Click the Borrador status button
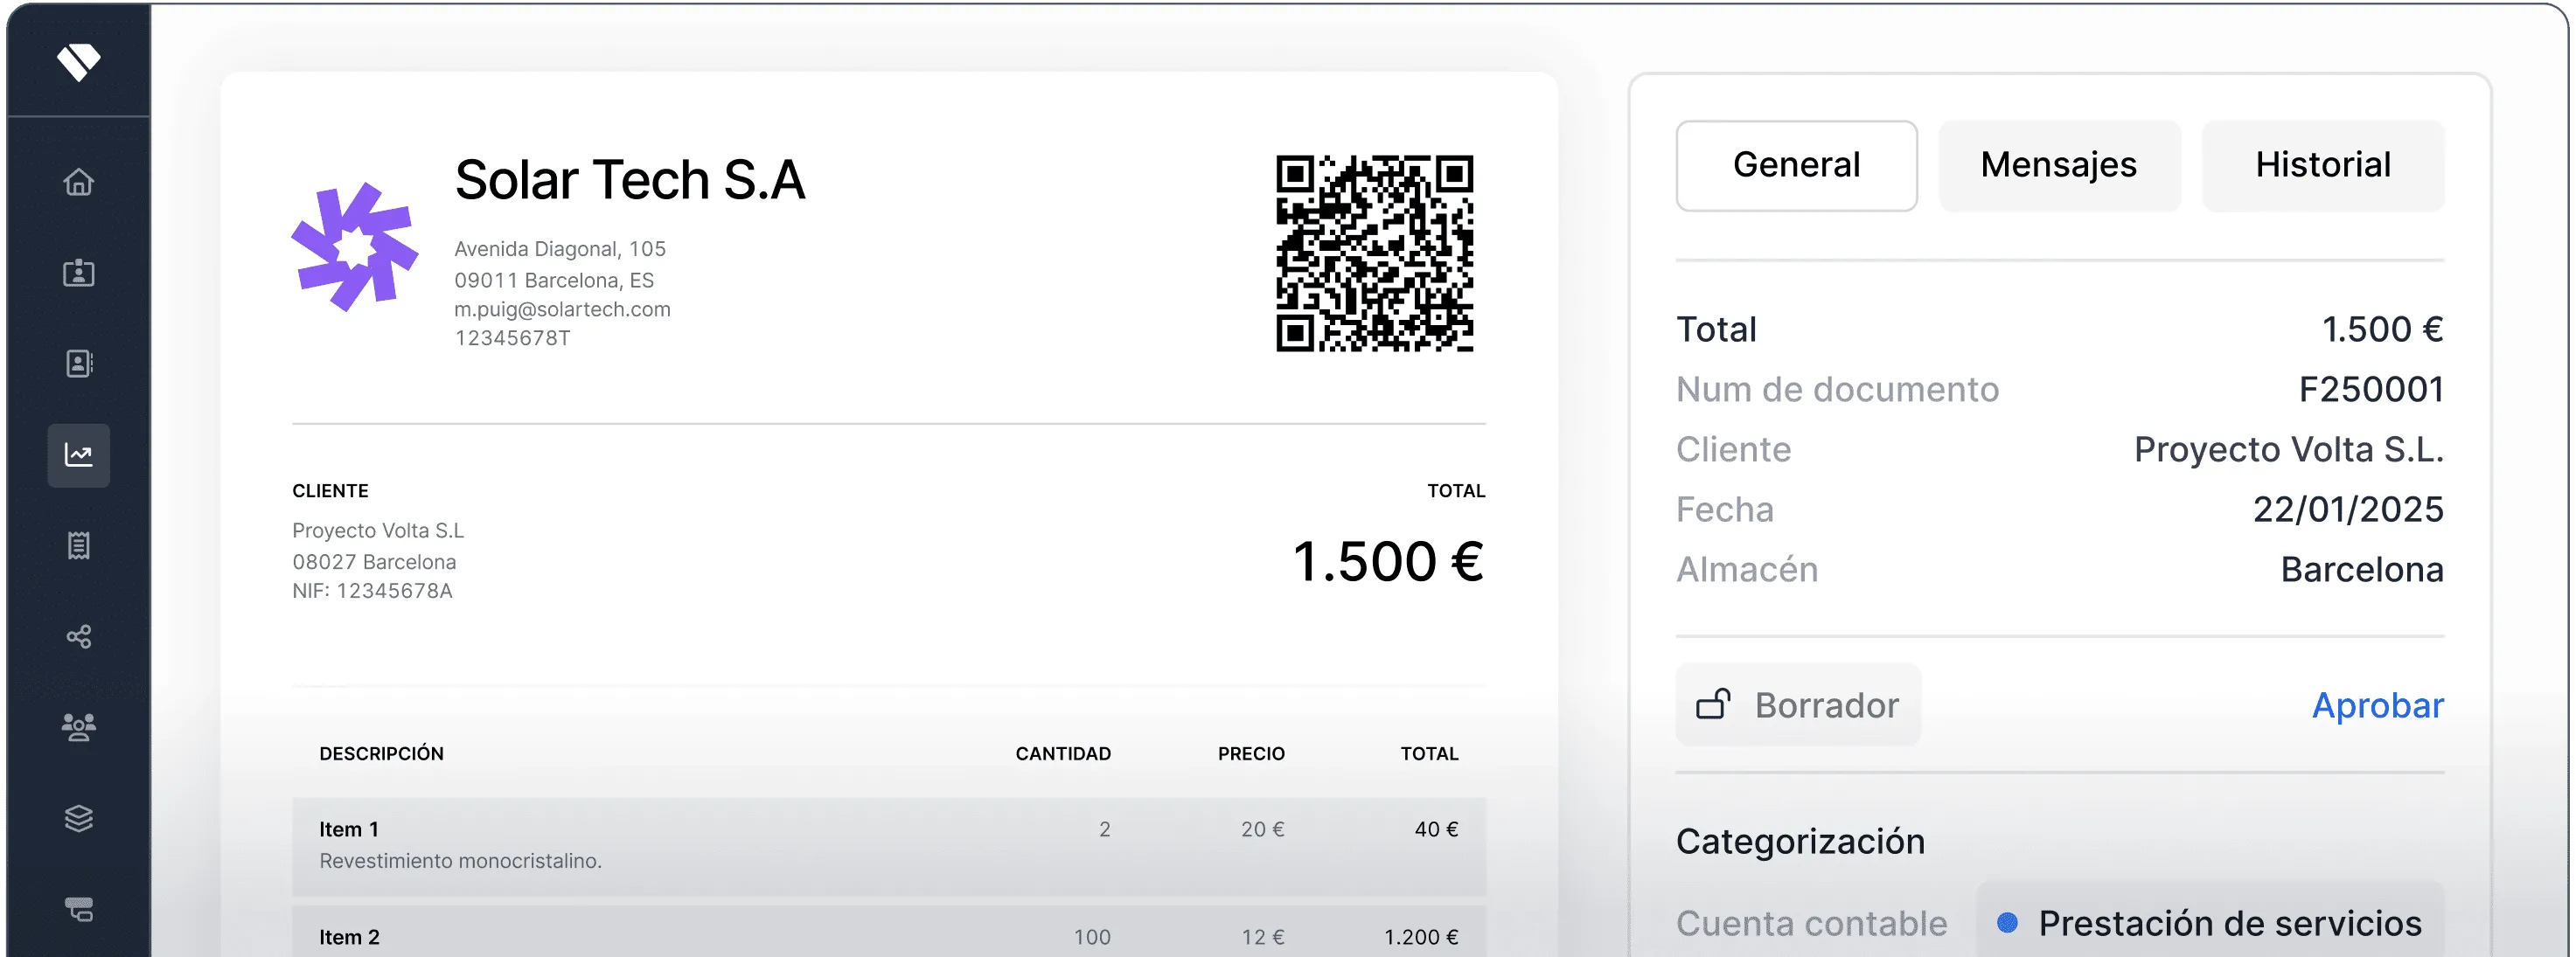Screen dimensions: 2576x957 tap(1798, 705)
